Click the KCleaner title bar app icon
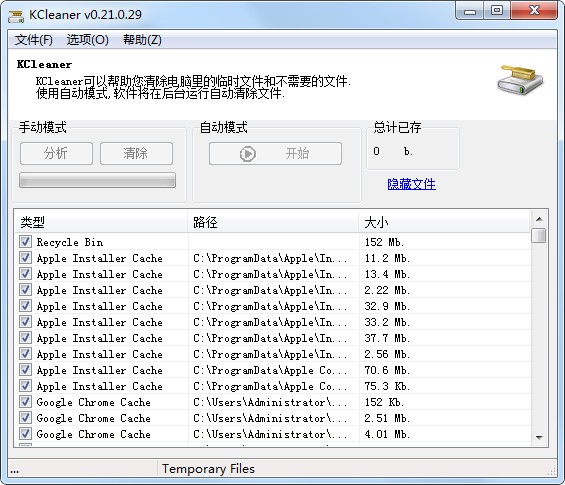This screenshot has height=485, width=565. tap(16, 15)
